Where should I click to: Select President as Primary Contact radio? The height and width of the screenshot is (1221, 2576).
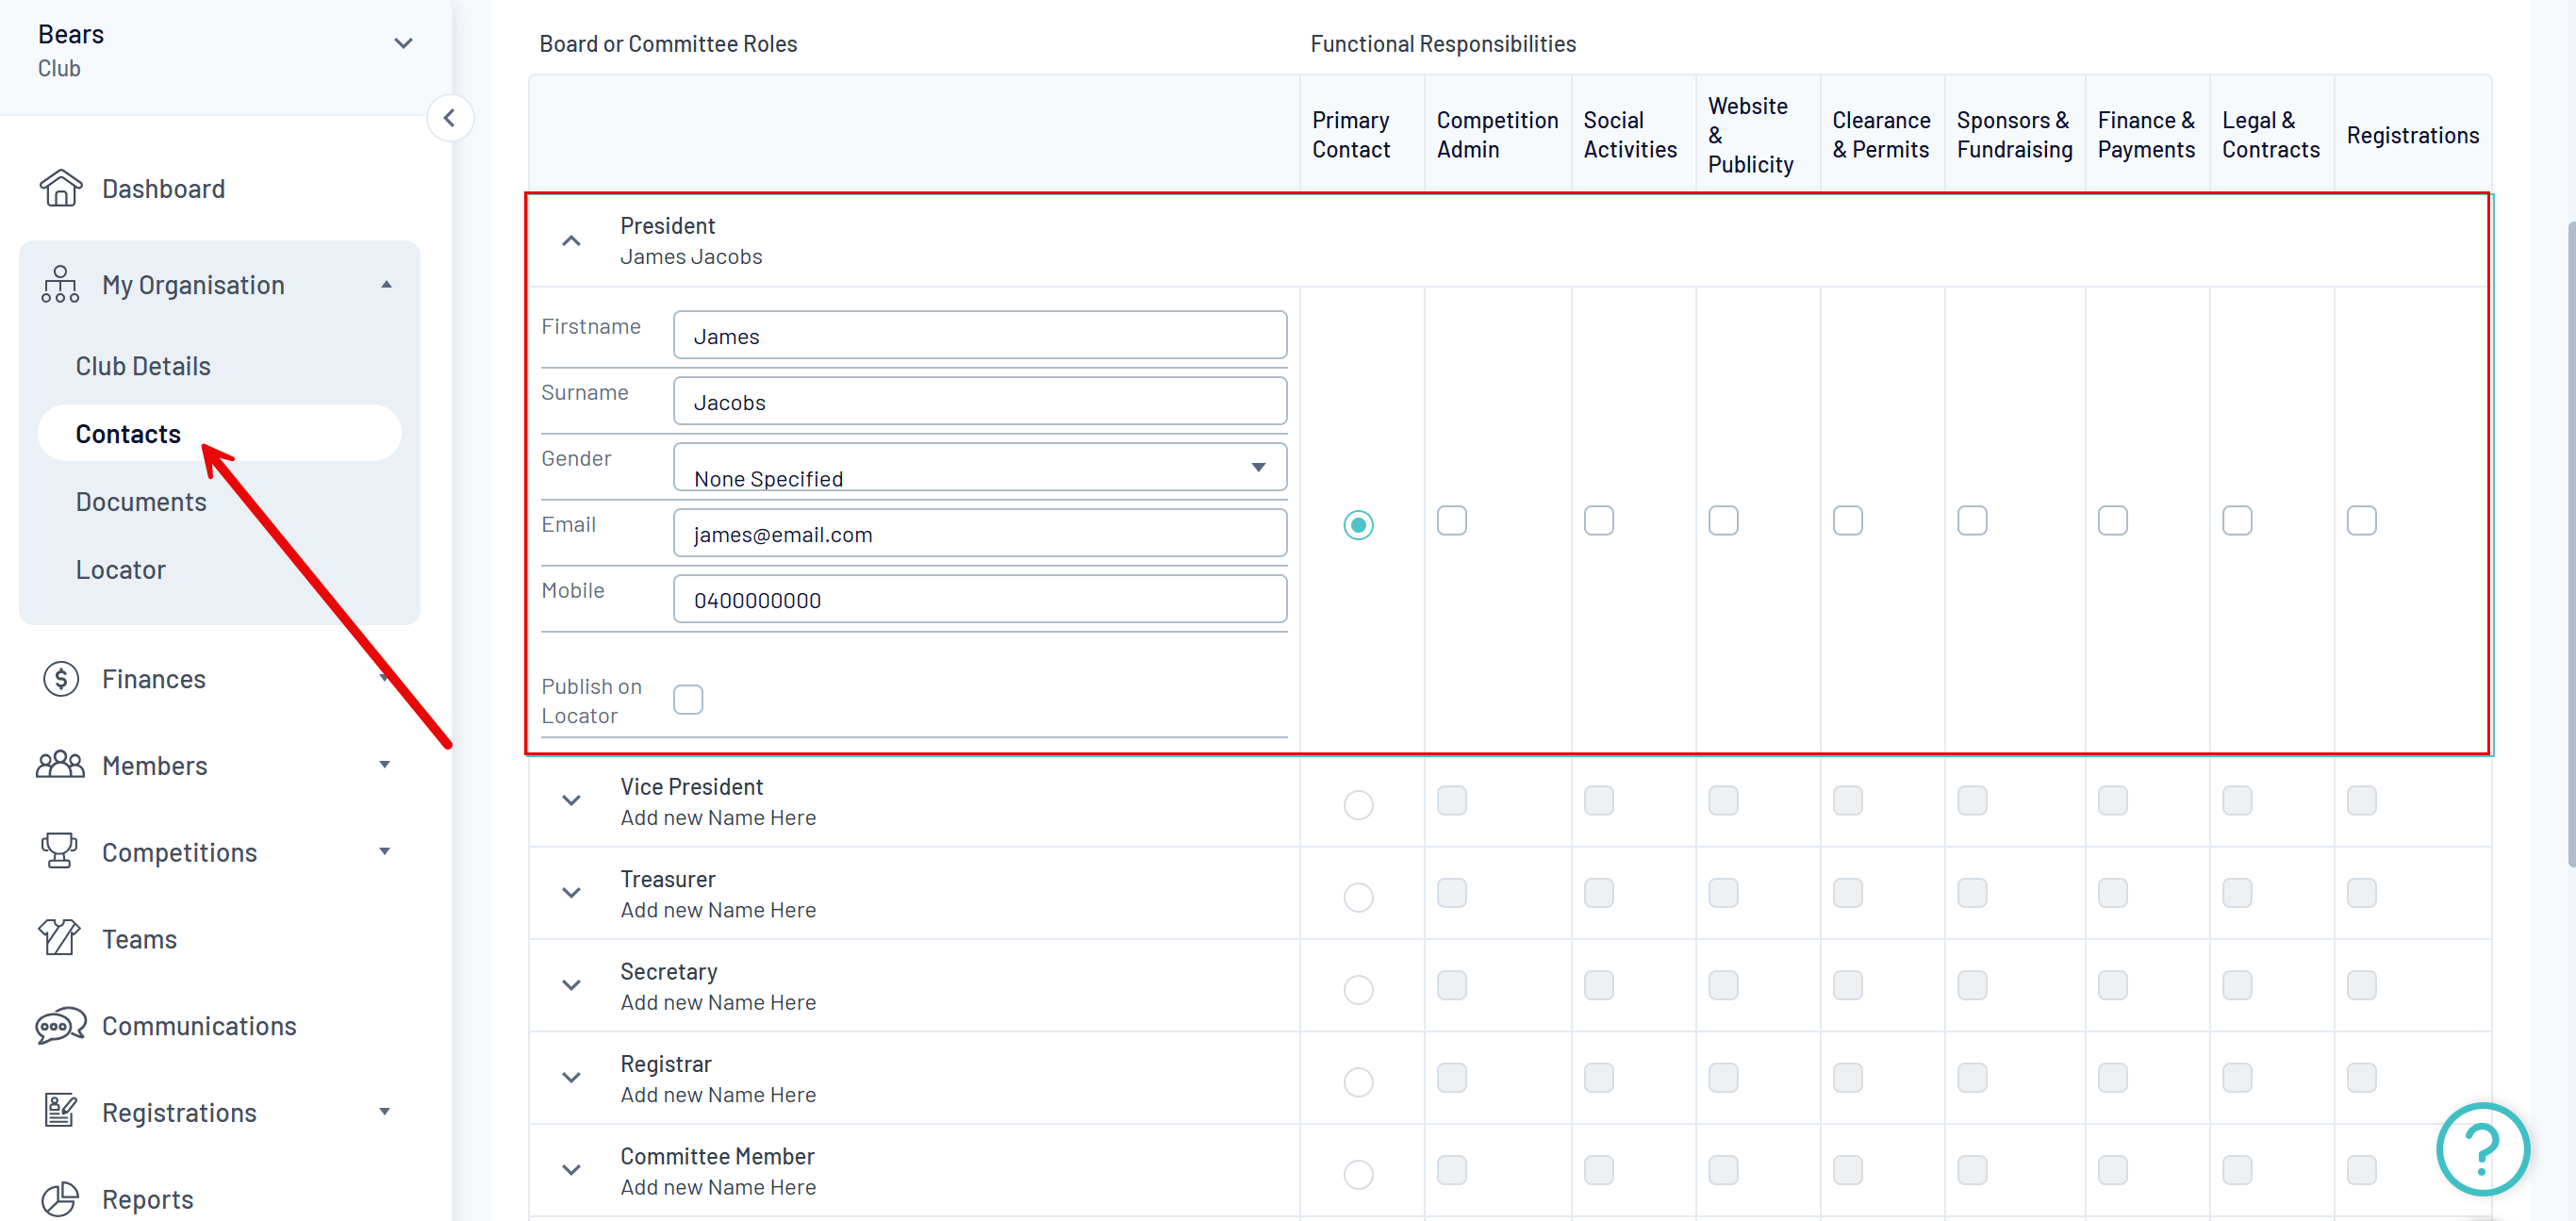[1357, 525]
